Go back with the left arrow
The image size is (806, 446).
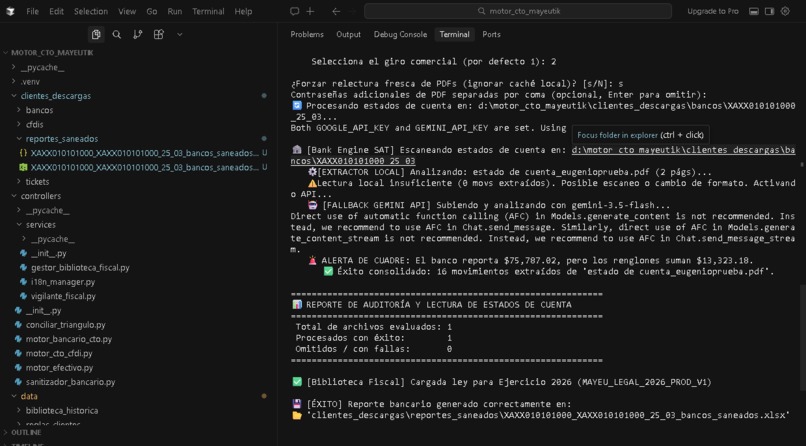(336, 11)
